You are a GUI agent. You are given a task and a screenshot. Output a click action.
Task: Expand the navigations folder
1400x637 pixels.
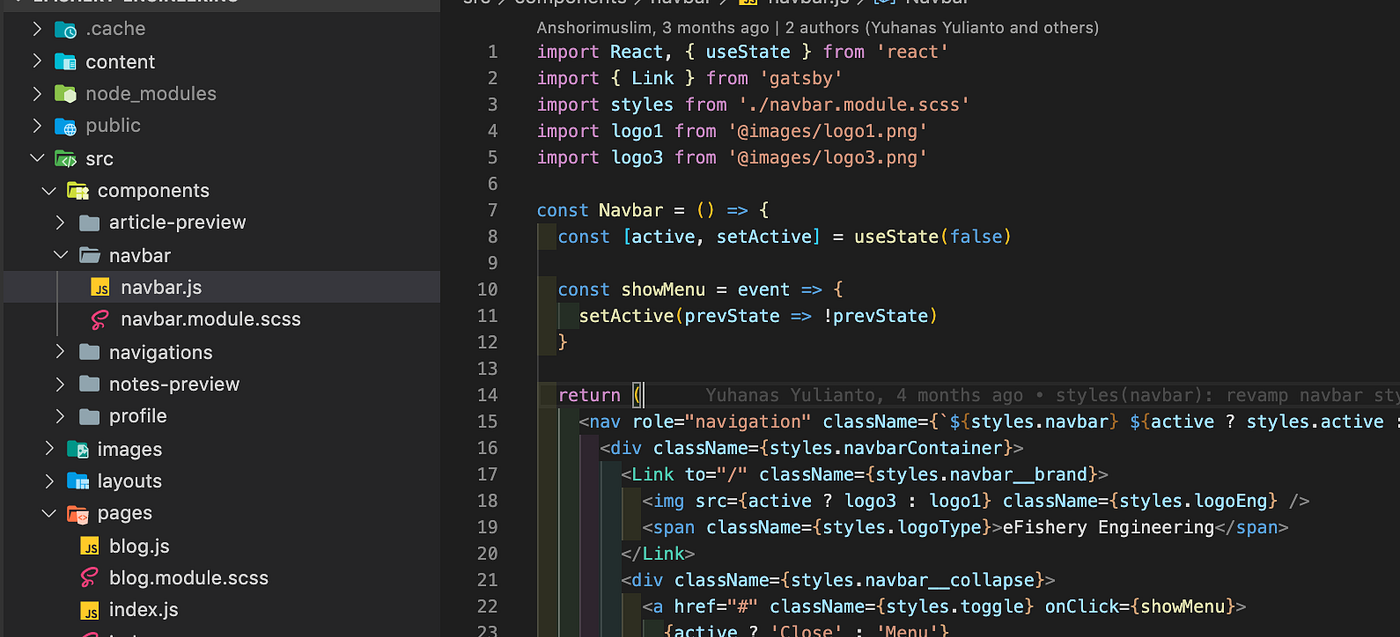[59, 352]
